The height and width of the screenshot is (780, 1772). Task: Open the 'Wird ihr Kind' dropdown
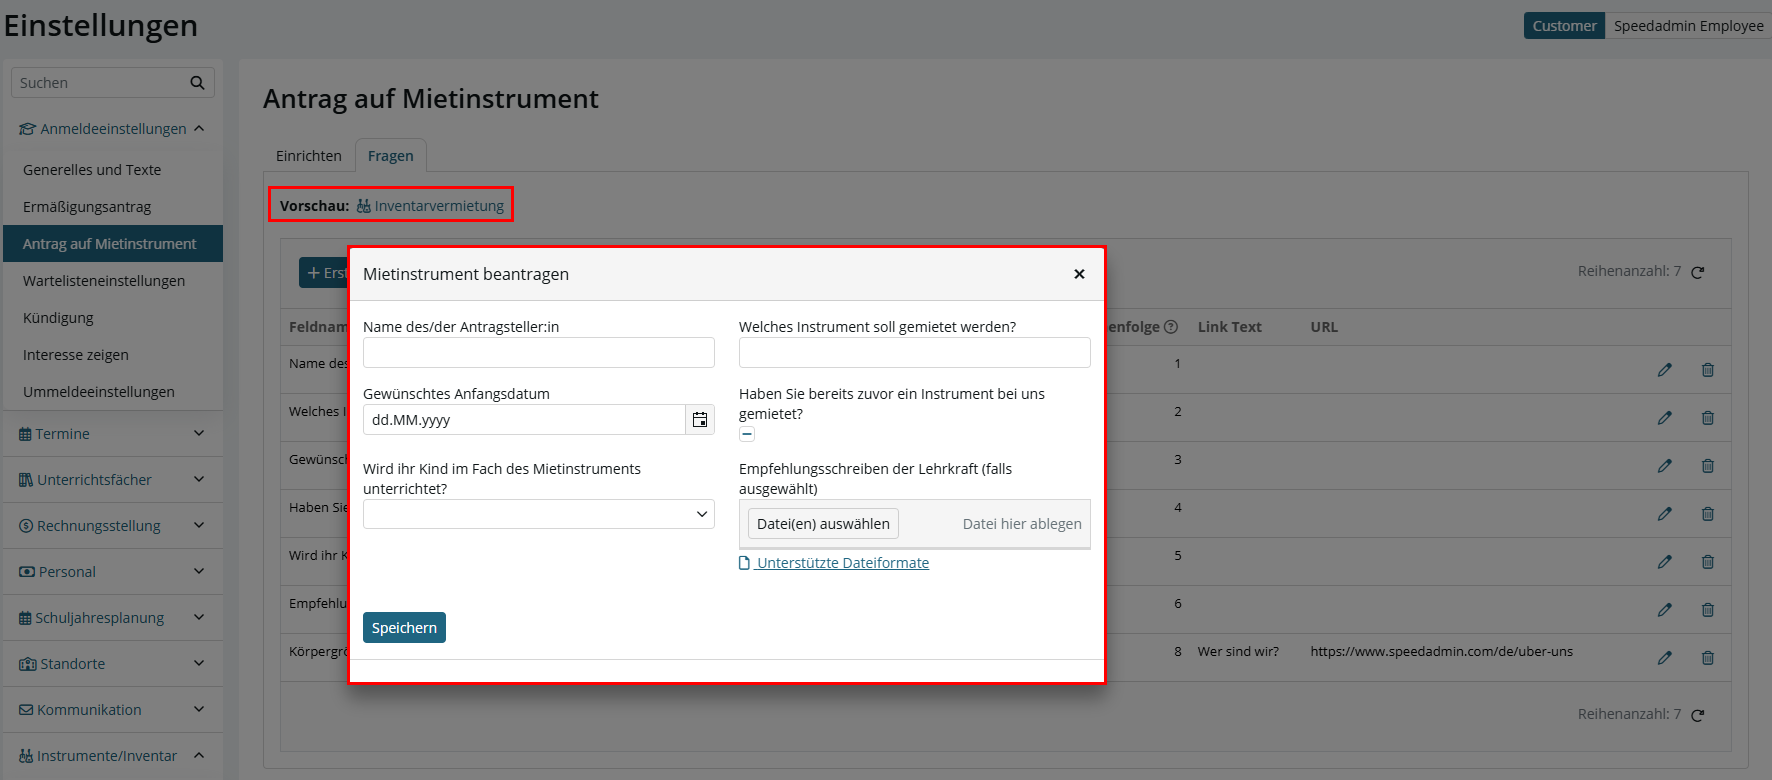click(x=539, y=514)
